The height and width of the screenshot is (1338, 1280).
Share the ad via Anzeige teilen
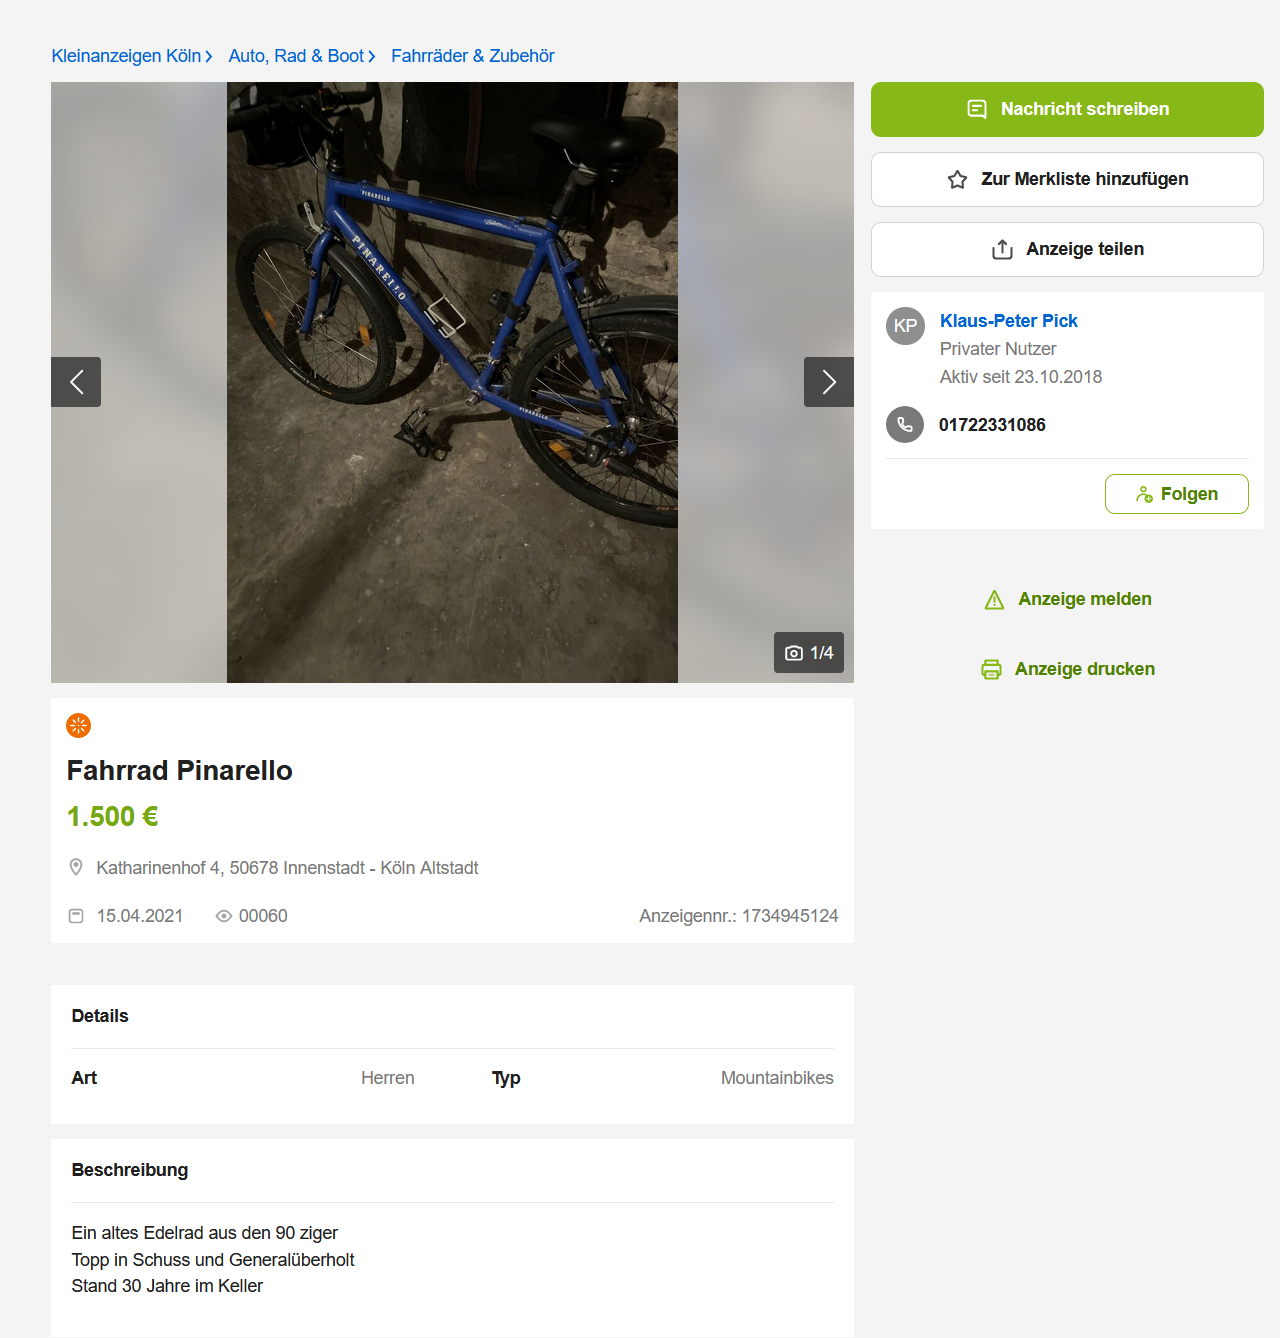[1067, 249]
